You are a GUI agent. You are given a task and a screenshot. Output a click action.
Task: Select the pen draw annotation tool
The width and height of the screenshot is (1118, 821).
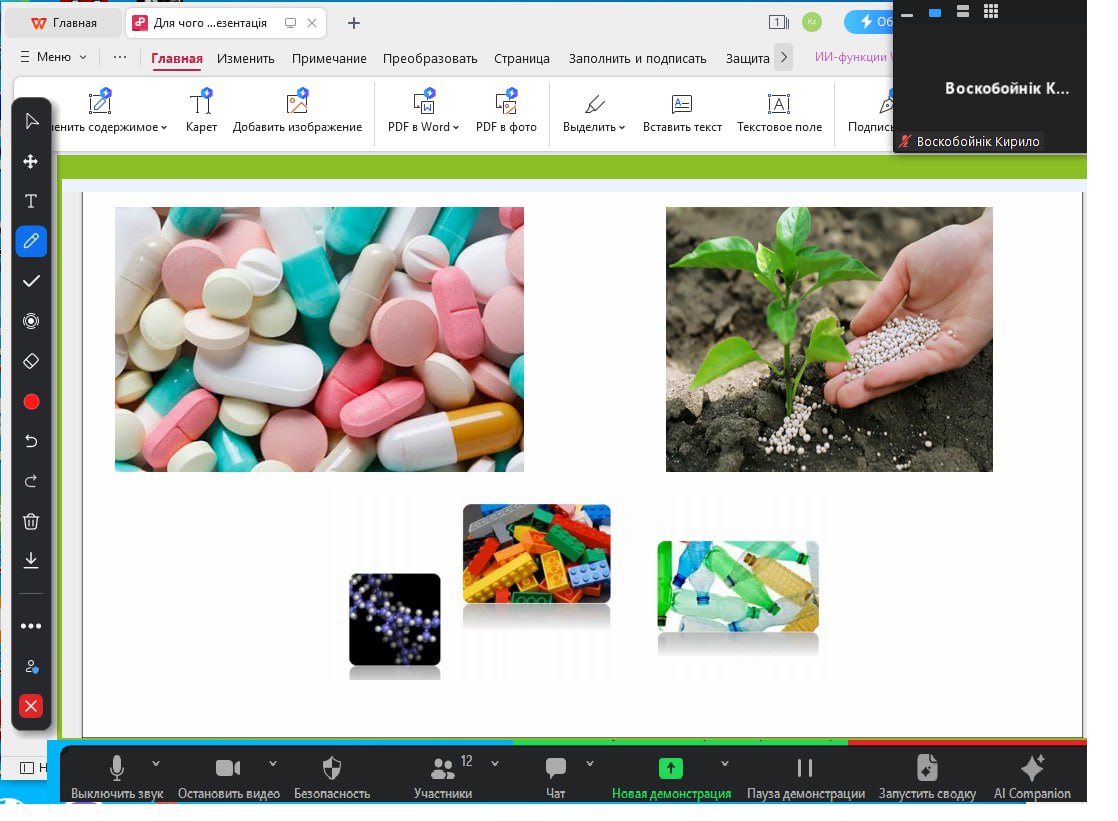31,241
